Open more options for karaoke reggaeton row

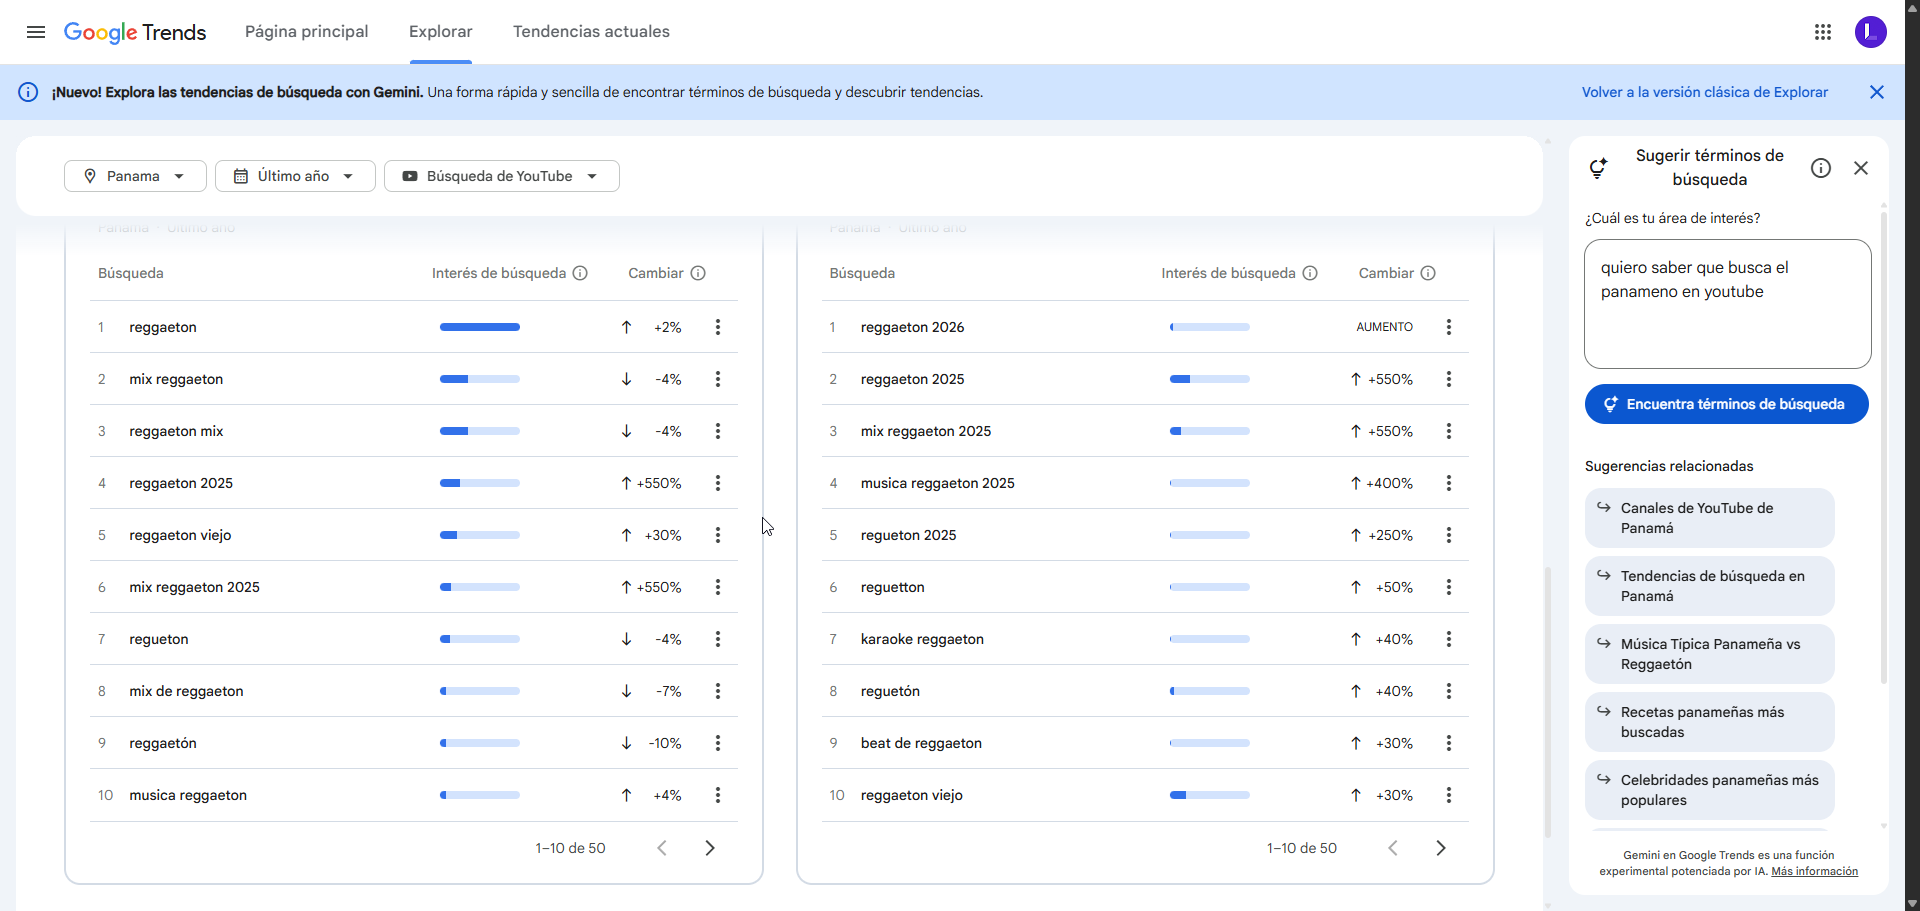(x=1449, y=639)
